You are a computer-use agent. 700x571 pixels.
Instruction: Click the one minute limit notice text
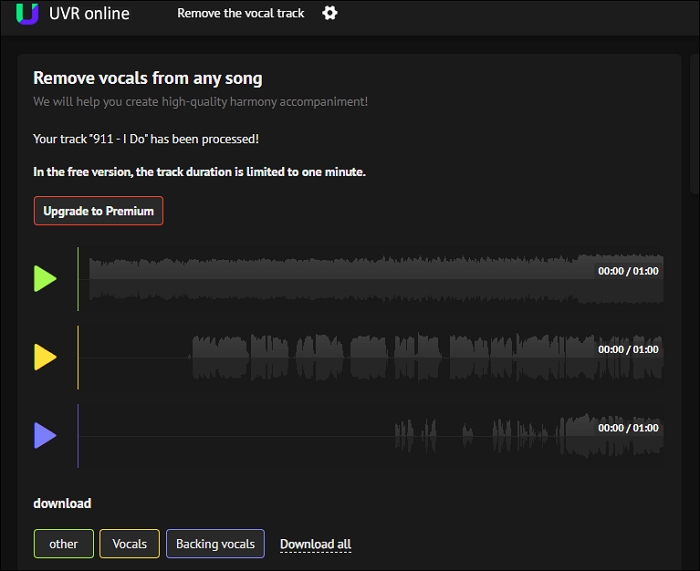click(x=200, y=172)
